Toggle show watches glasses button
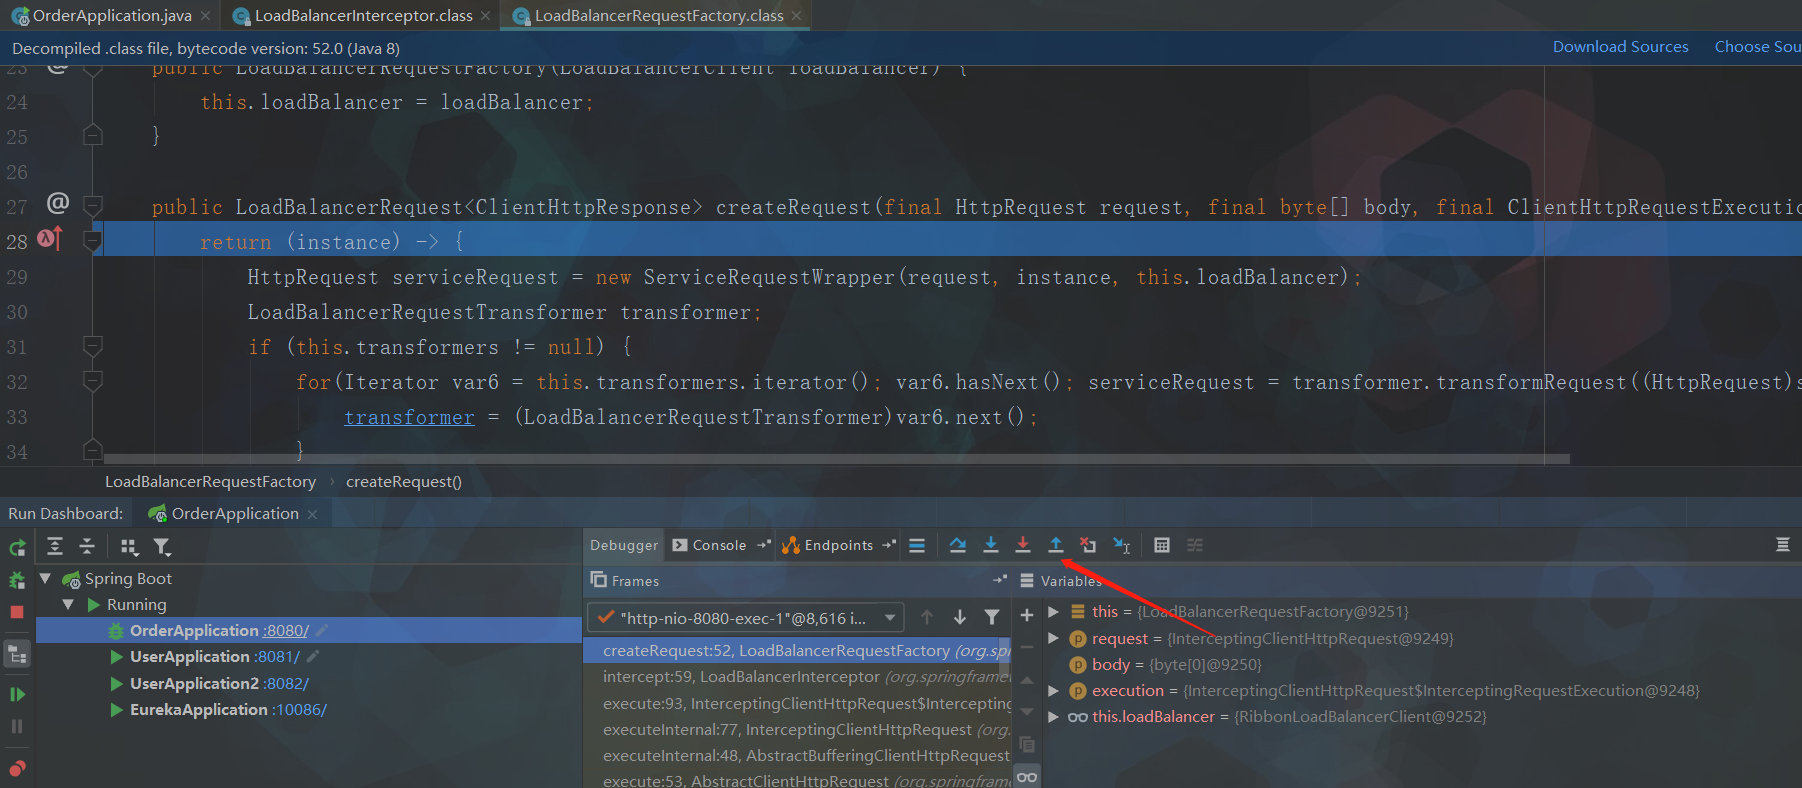This screenshot has height=788, width=1802. pyautogui.click(x=1027, y=777)
